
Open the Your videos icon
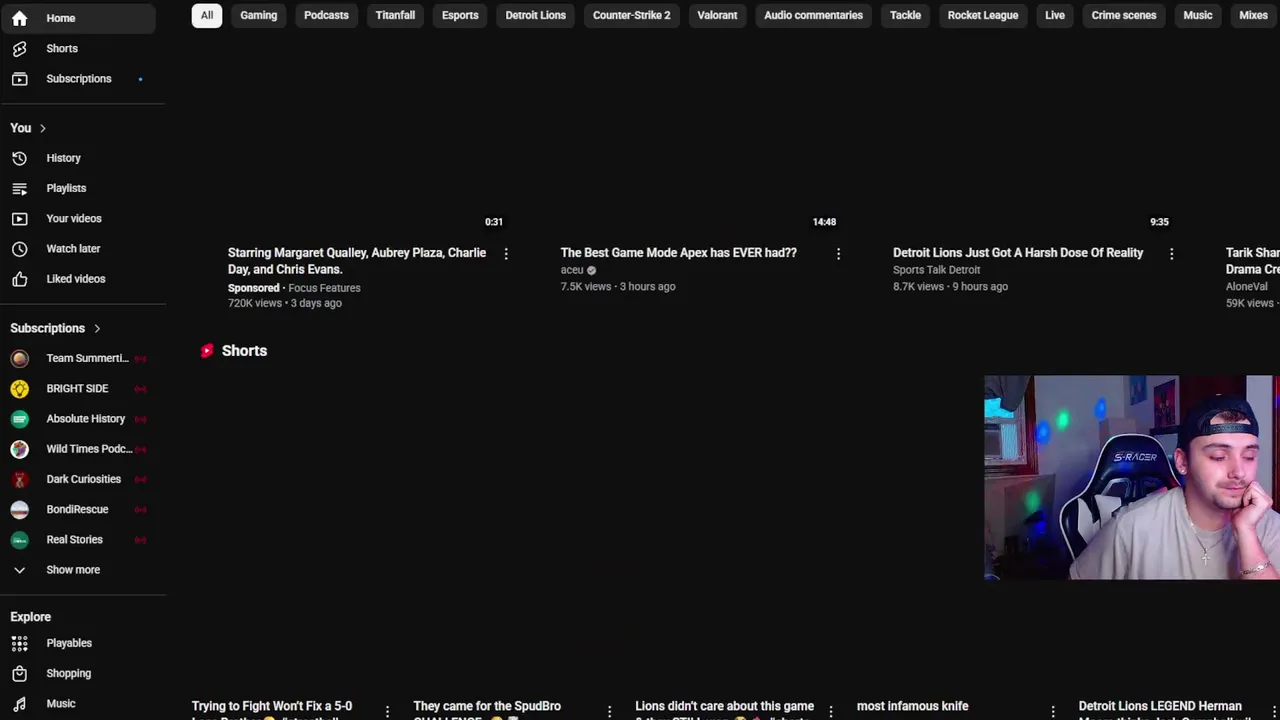(x=19, y=218)
